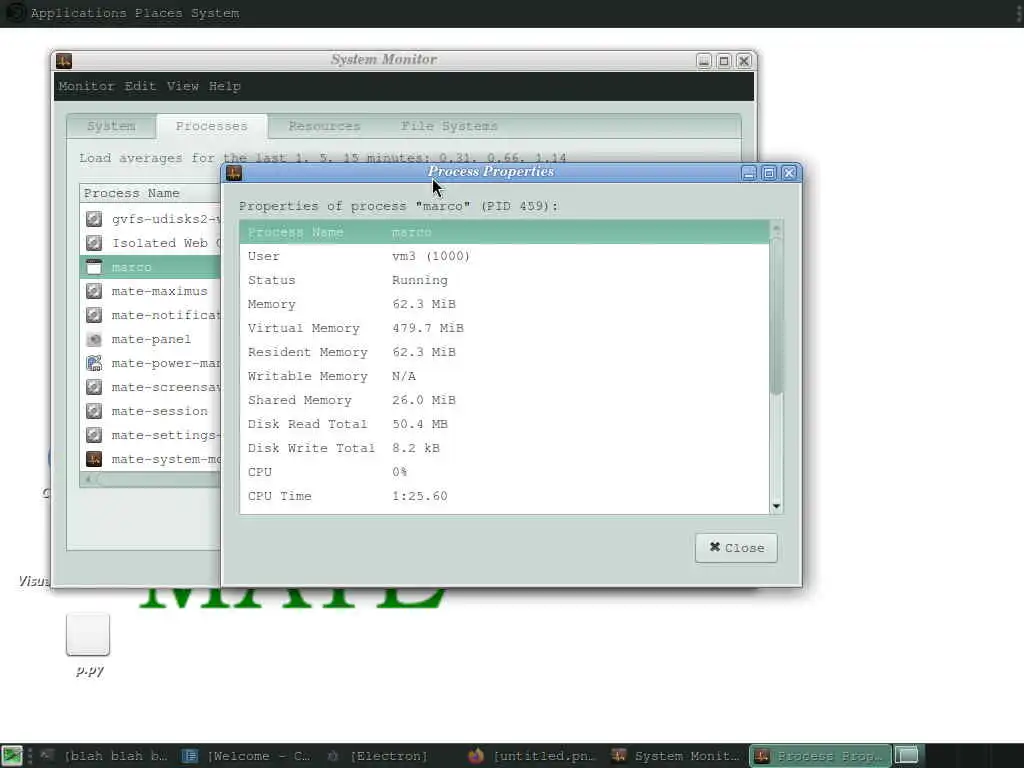Click the process list horizontal scroll left arrow

coord(88,479)
